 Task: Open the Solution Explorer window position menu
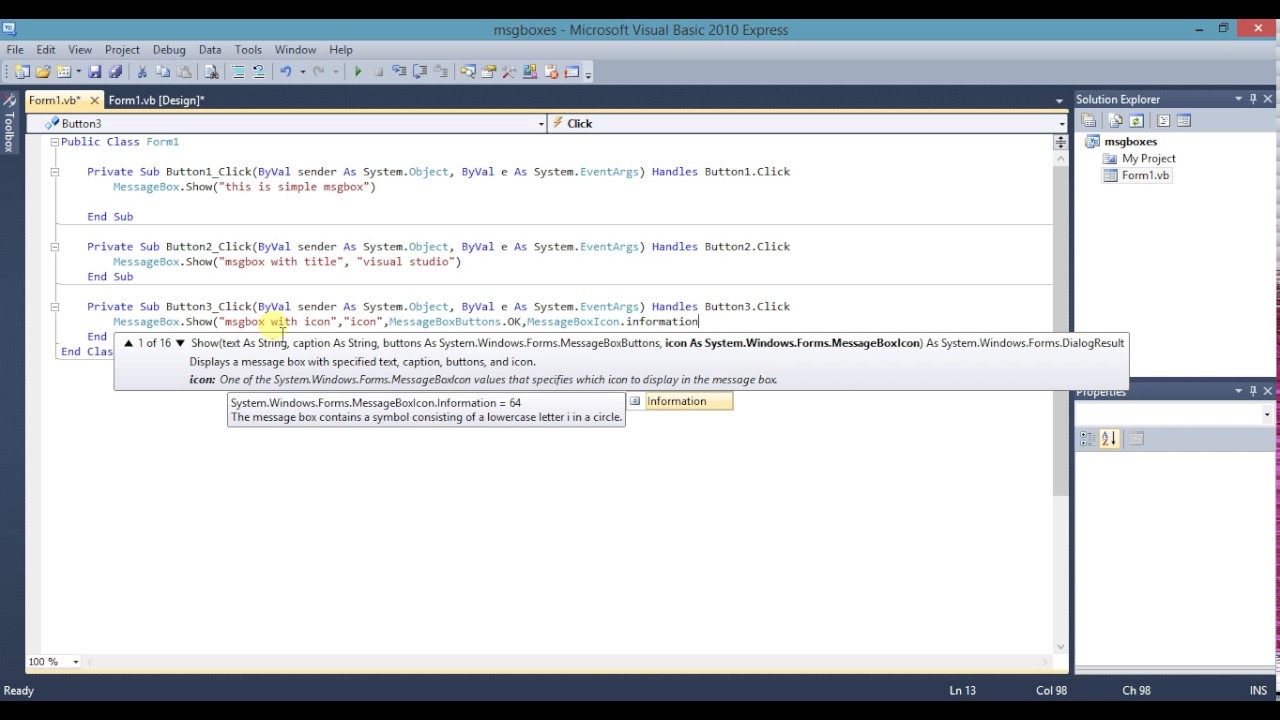click(1238, 99)
